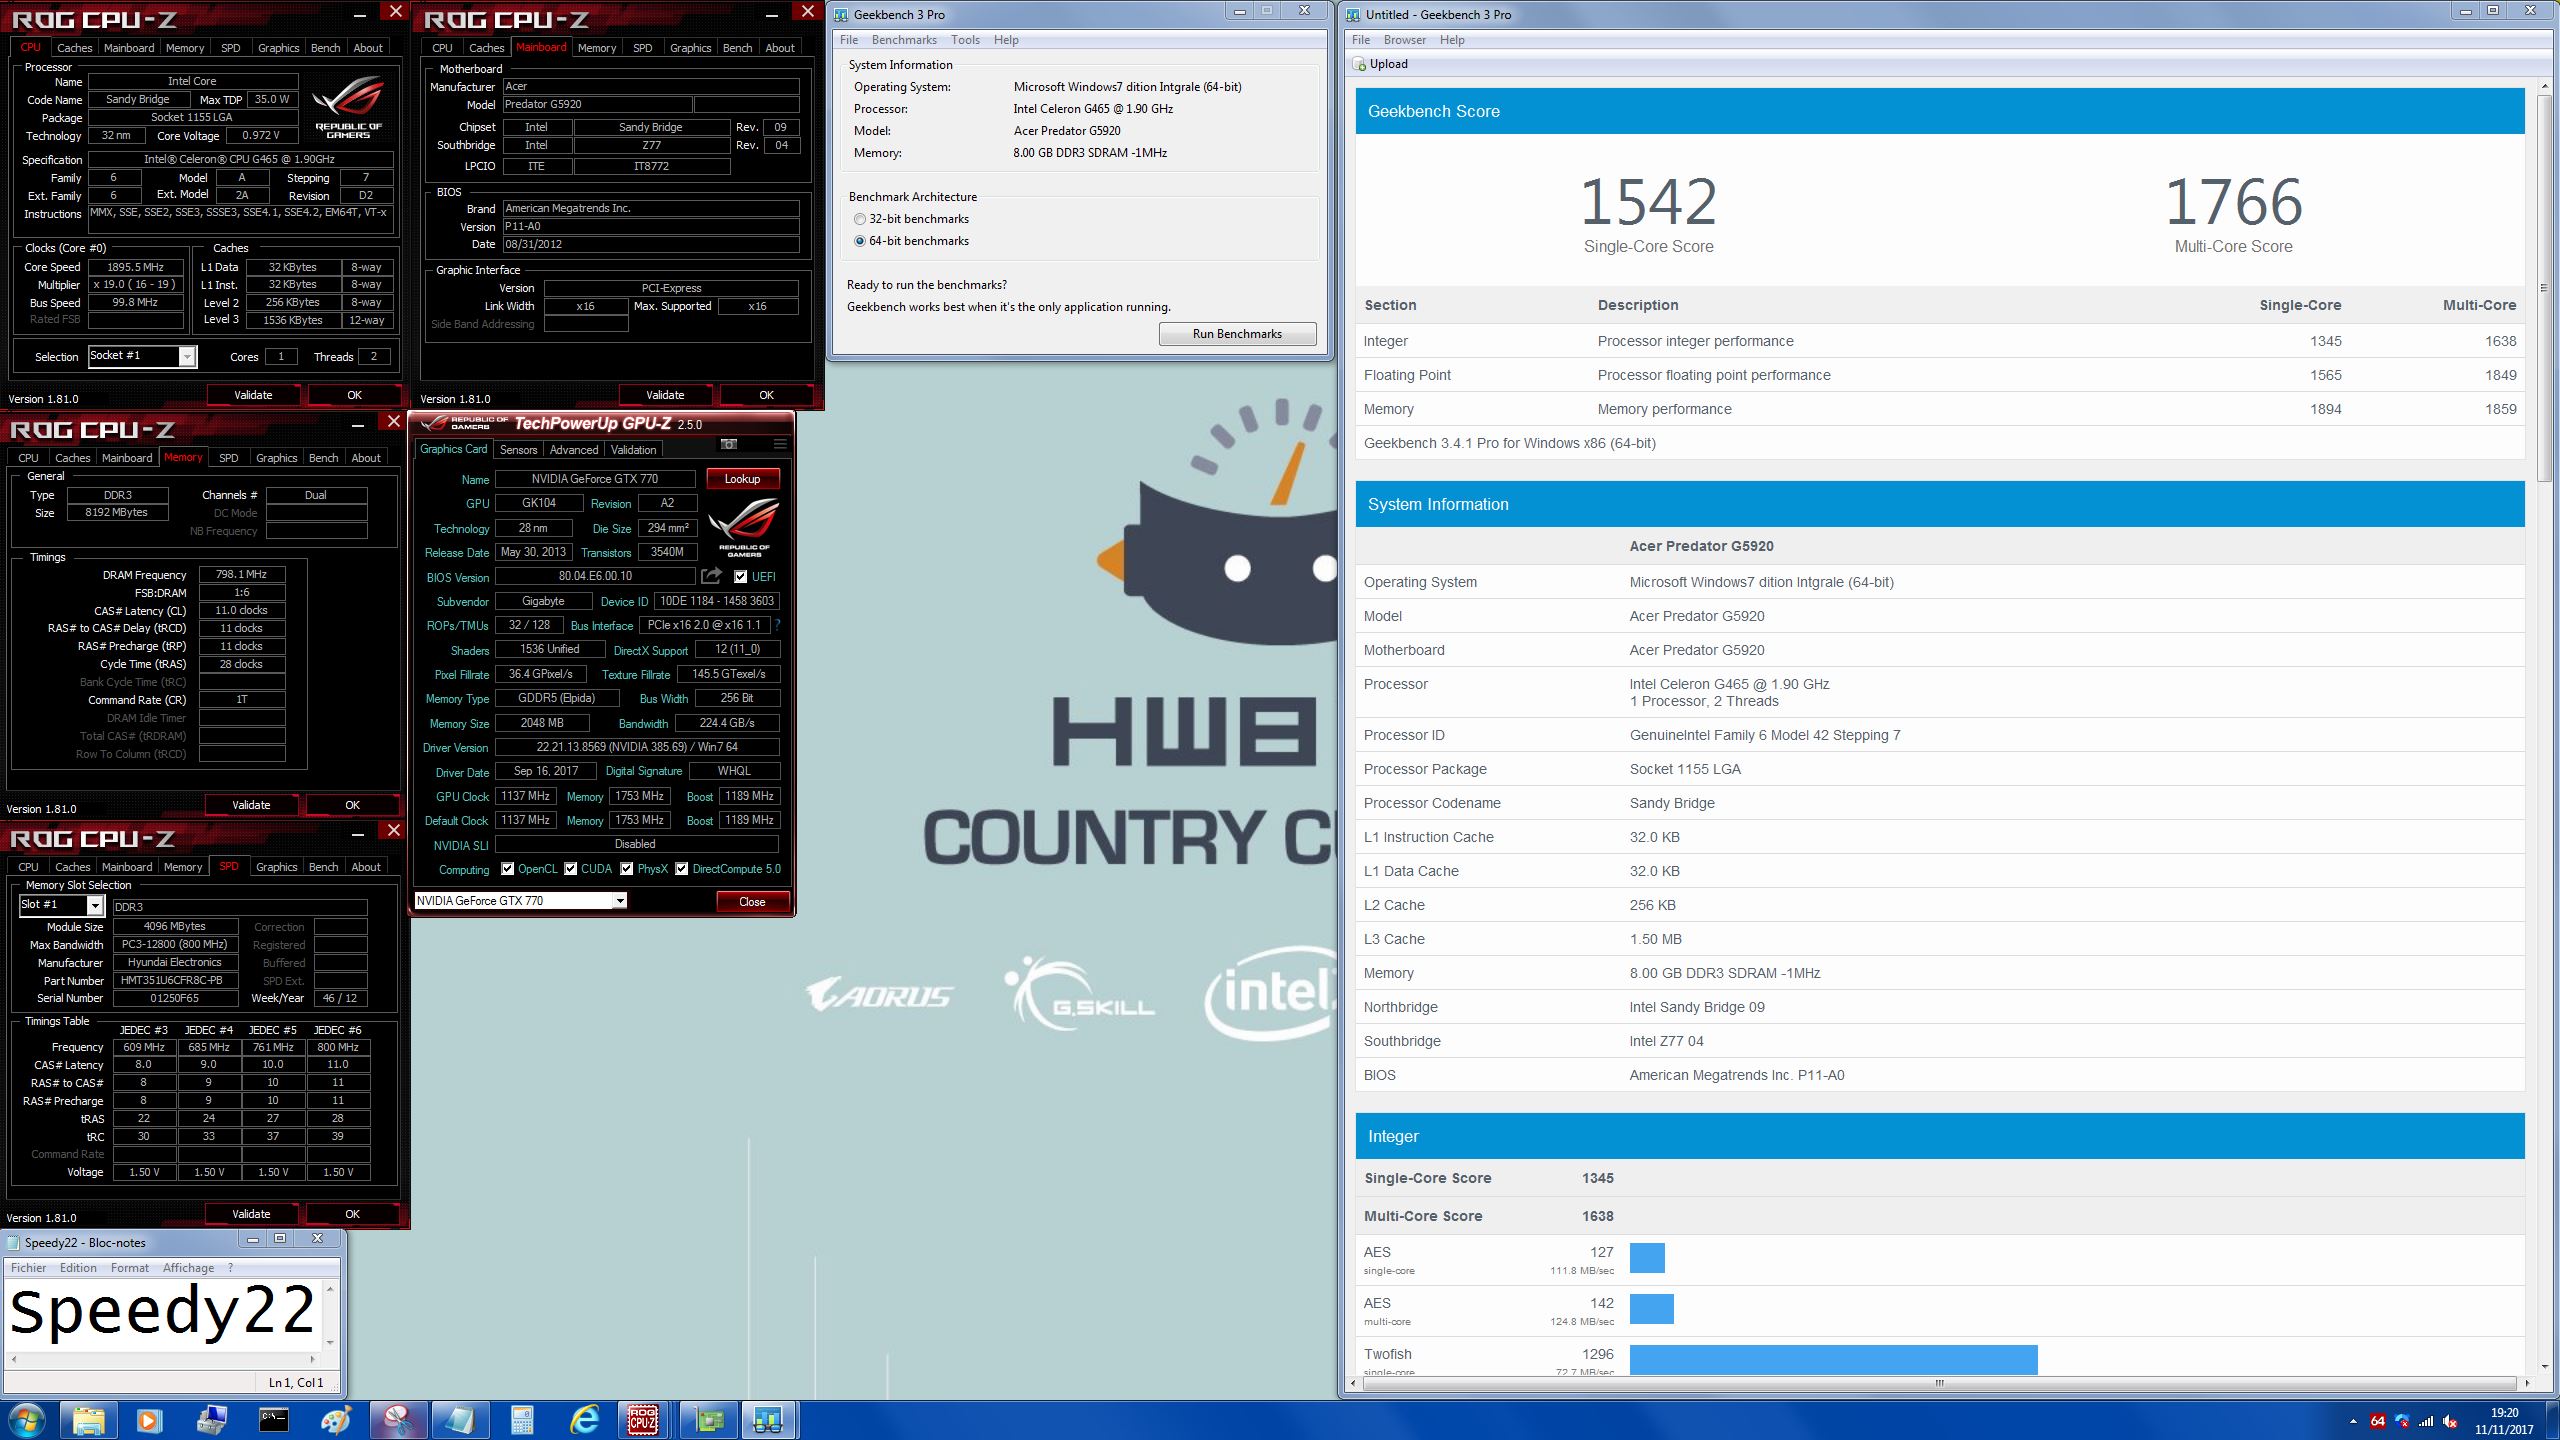
Task: Click the blue sync tray icon with red X
Action: [x=2402, y=1421]
